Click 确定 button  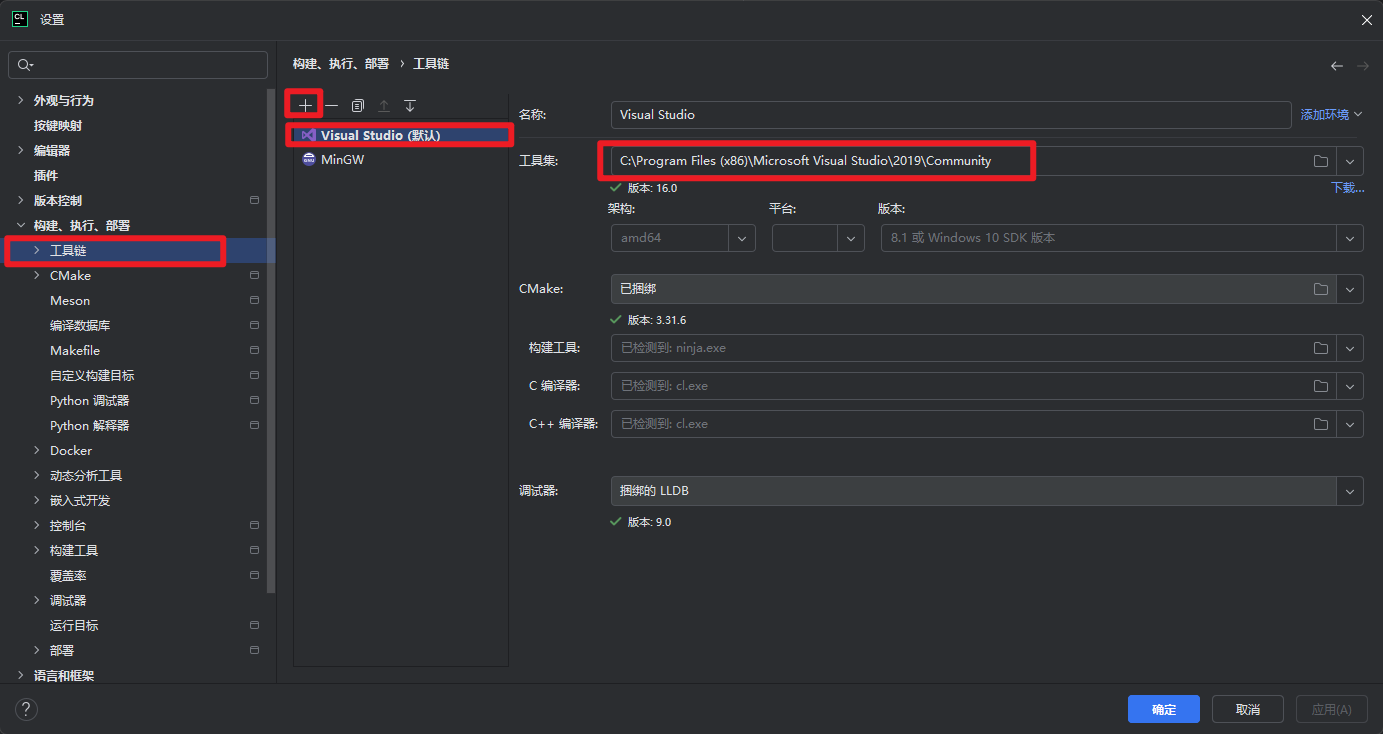pyautogui.click(x=1164, y=709)
